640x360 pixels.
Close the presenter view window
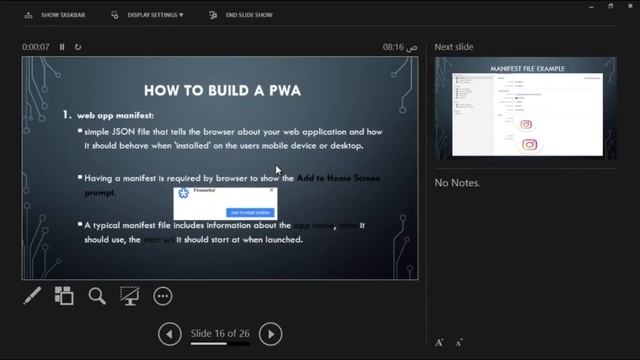pyautogui.click(x=630, y=6)
